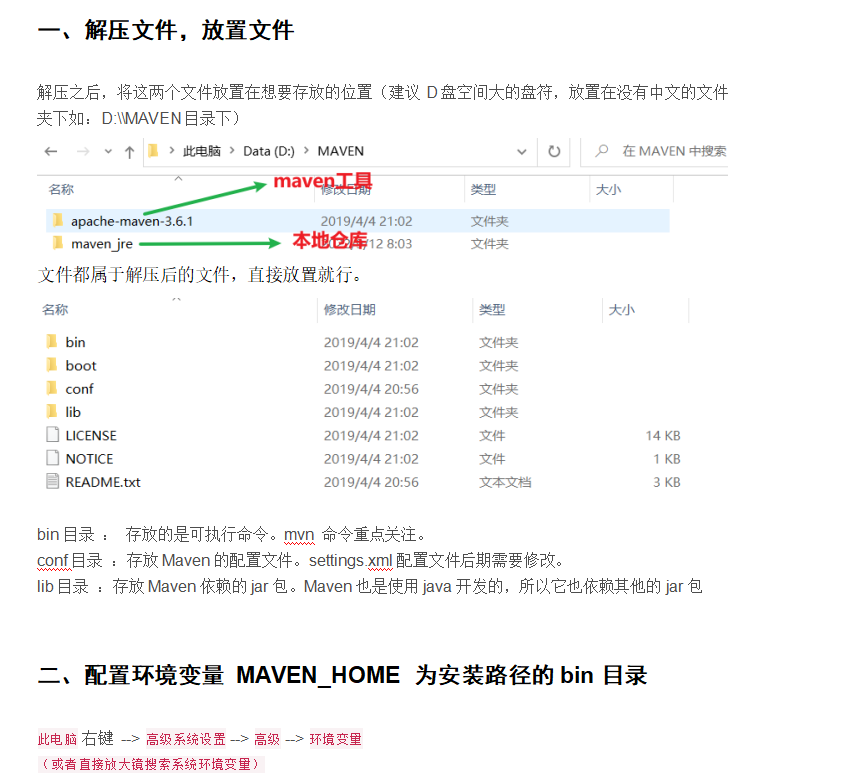Select the README.txt file
Viewport: 867px width, 775px height.
click(x=103, y=482)
